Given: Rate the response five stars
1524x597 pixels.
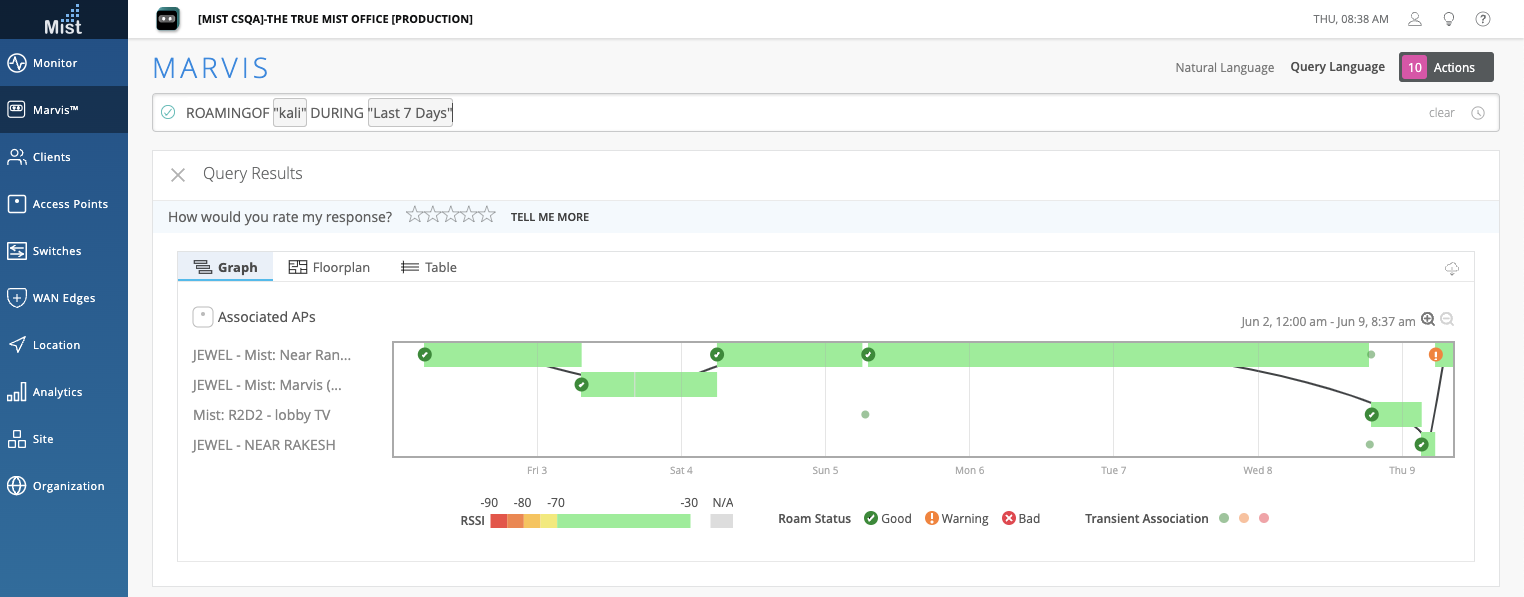Looking at the screenshot, I should pyautogui.click(x=488, y=215).
